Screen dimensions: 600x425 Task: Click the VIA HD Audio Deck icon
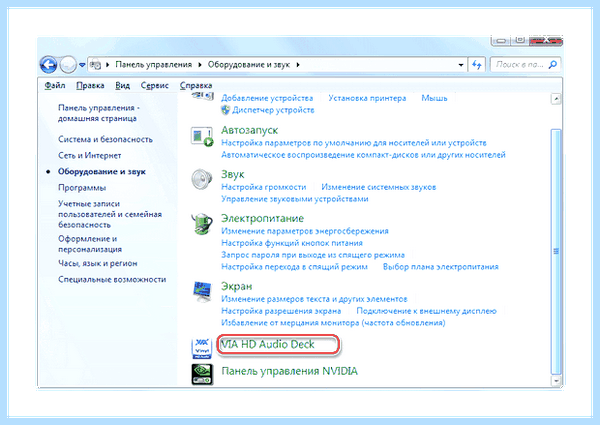(x=202, y=348)
